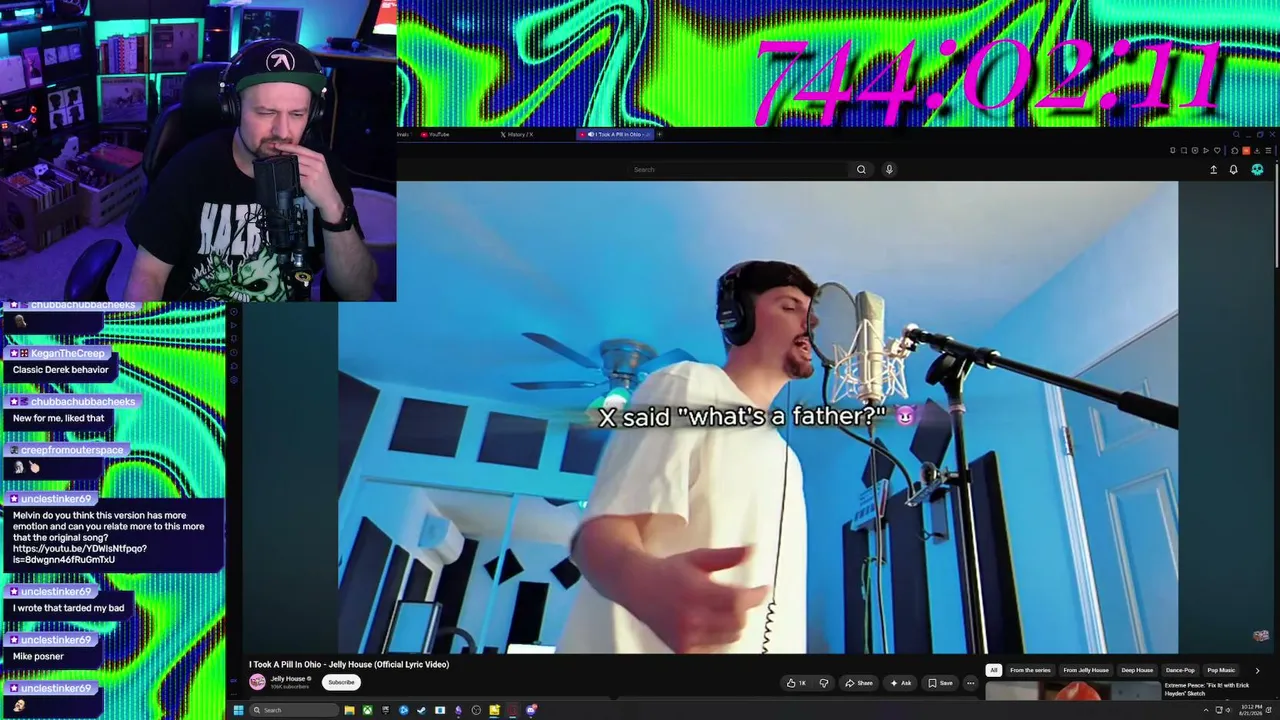Click the red square browser taskbar icon
Screen dimensions: 1280x720
point(512,710)
